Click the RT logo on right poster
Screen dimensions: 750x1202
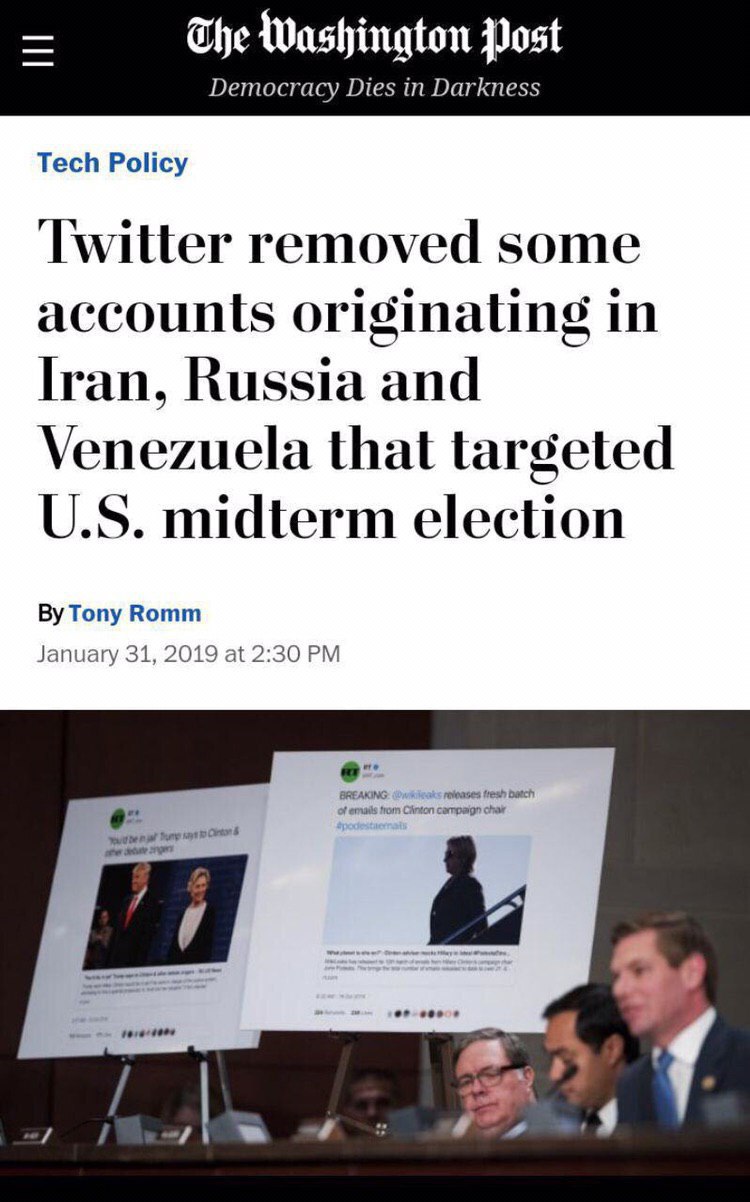pyautogui.click(x=349, y=771)
